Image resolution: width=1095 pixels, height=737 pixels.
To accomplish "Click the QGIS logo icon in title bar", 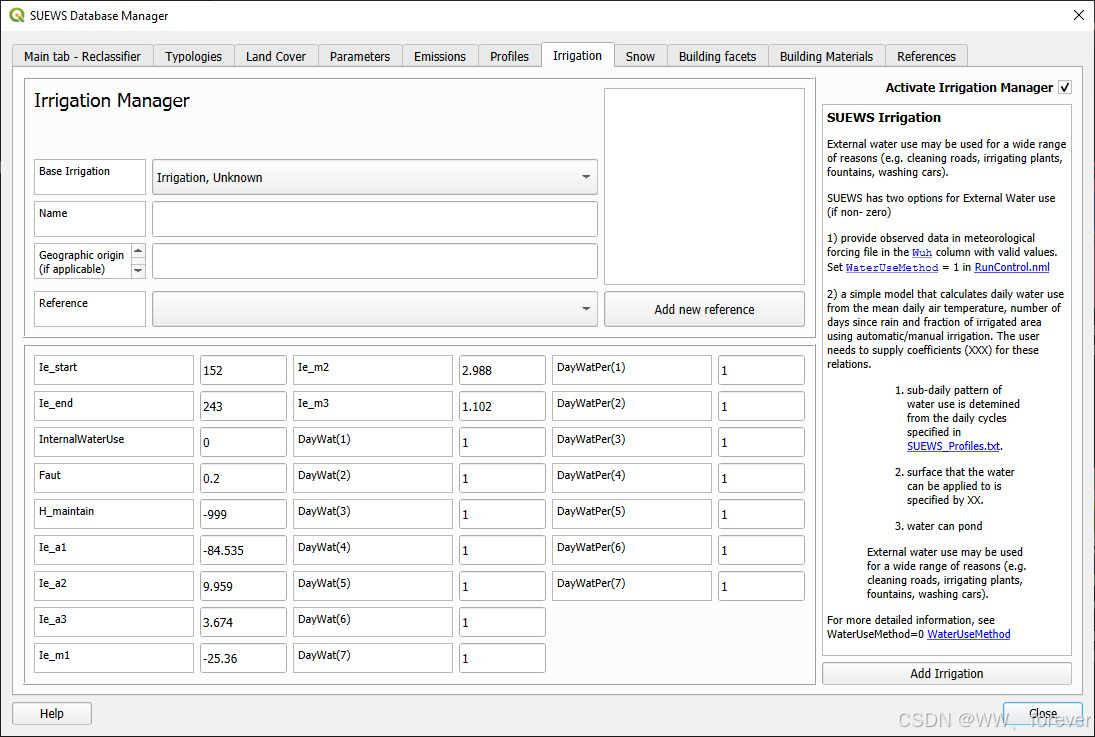I will click(17, 15).
